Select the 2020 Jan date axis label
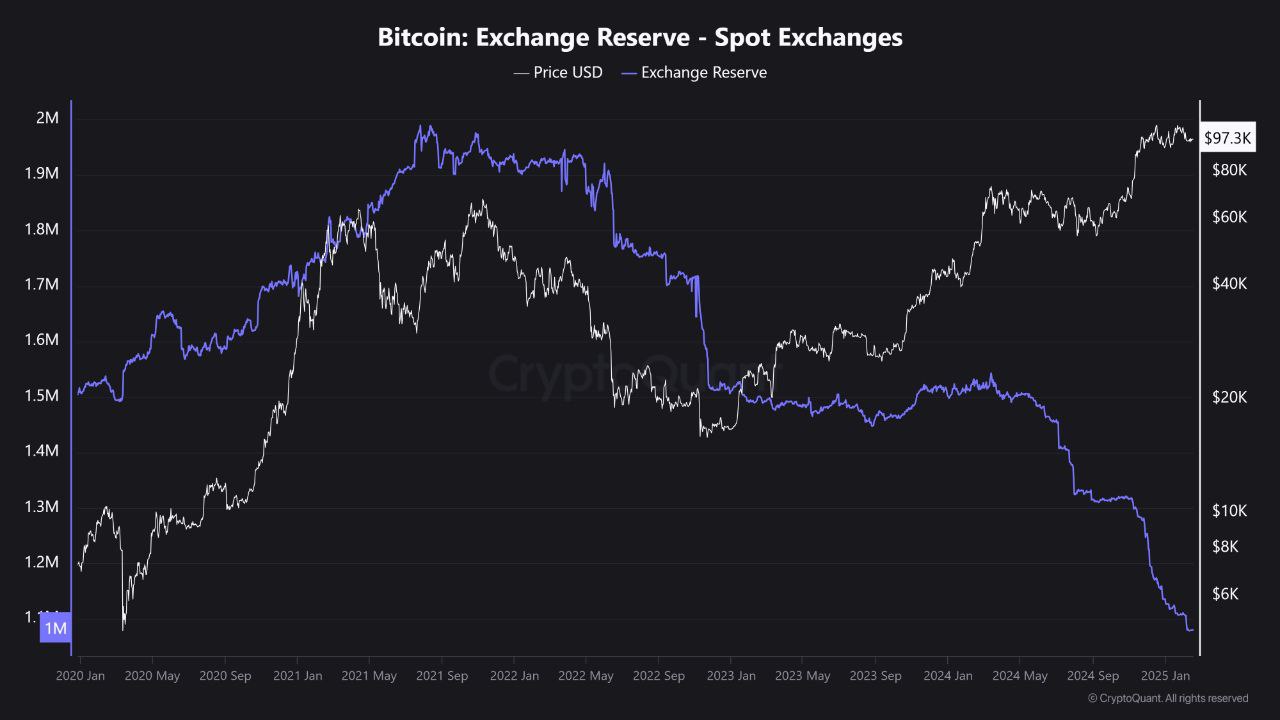The width and height of the screenshot is (1280, 720). point(80,676)
